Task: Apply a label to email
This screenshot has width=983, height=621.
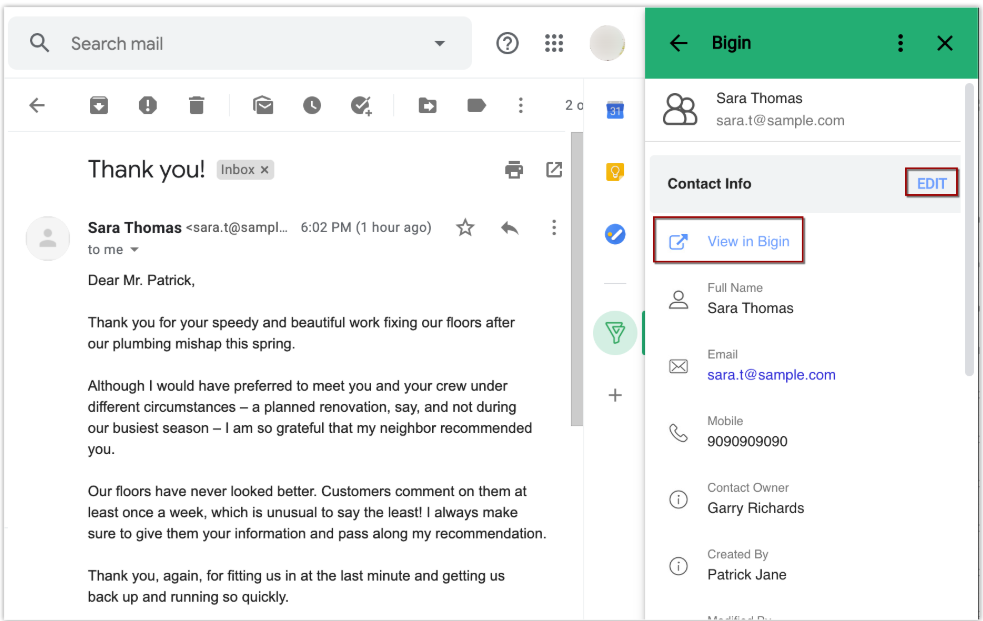Action: pos(476,105)
